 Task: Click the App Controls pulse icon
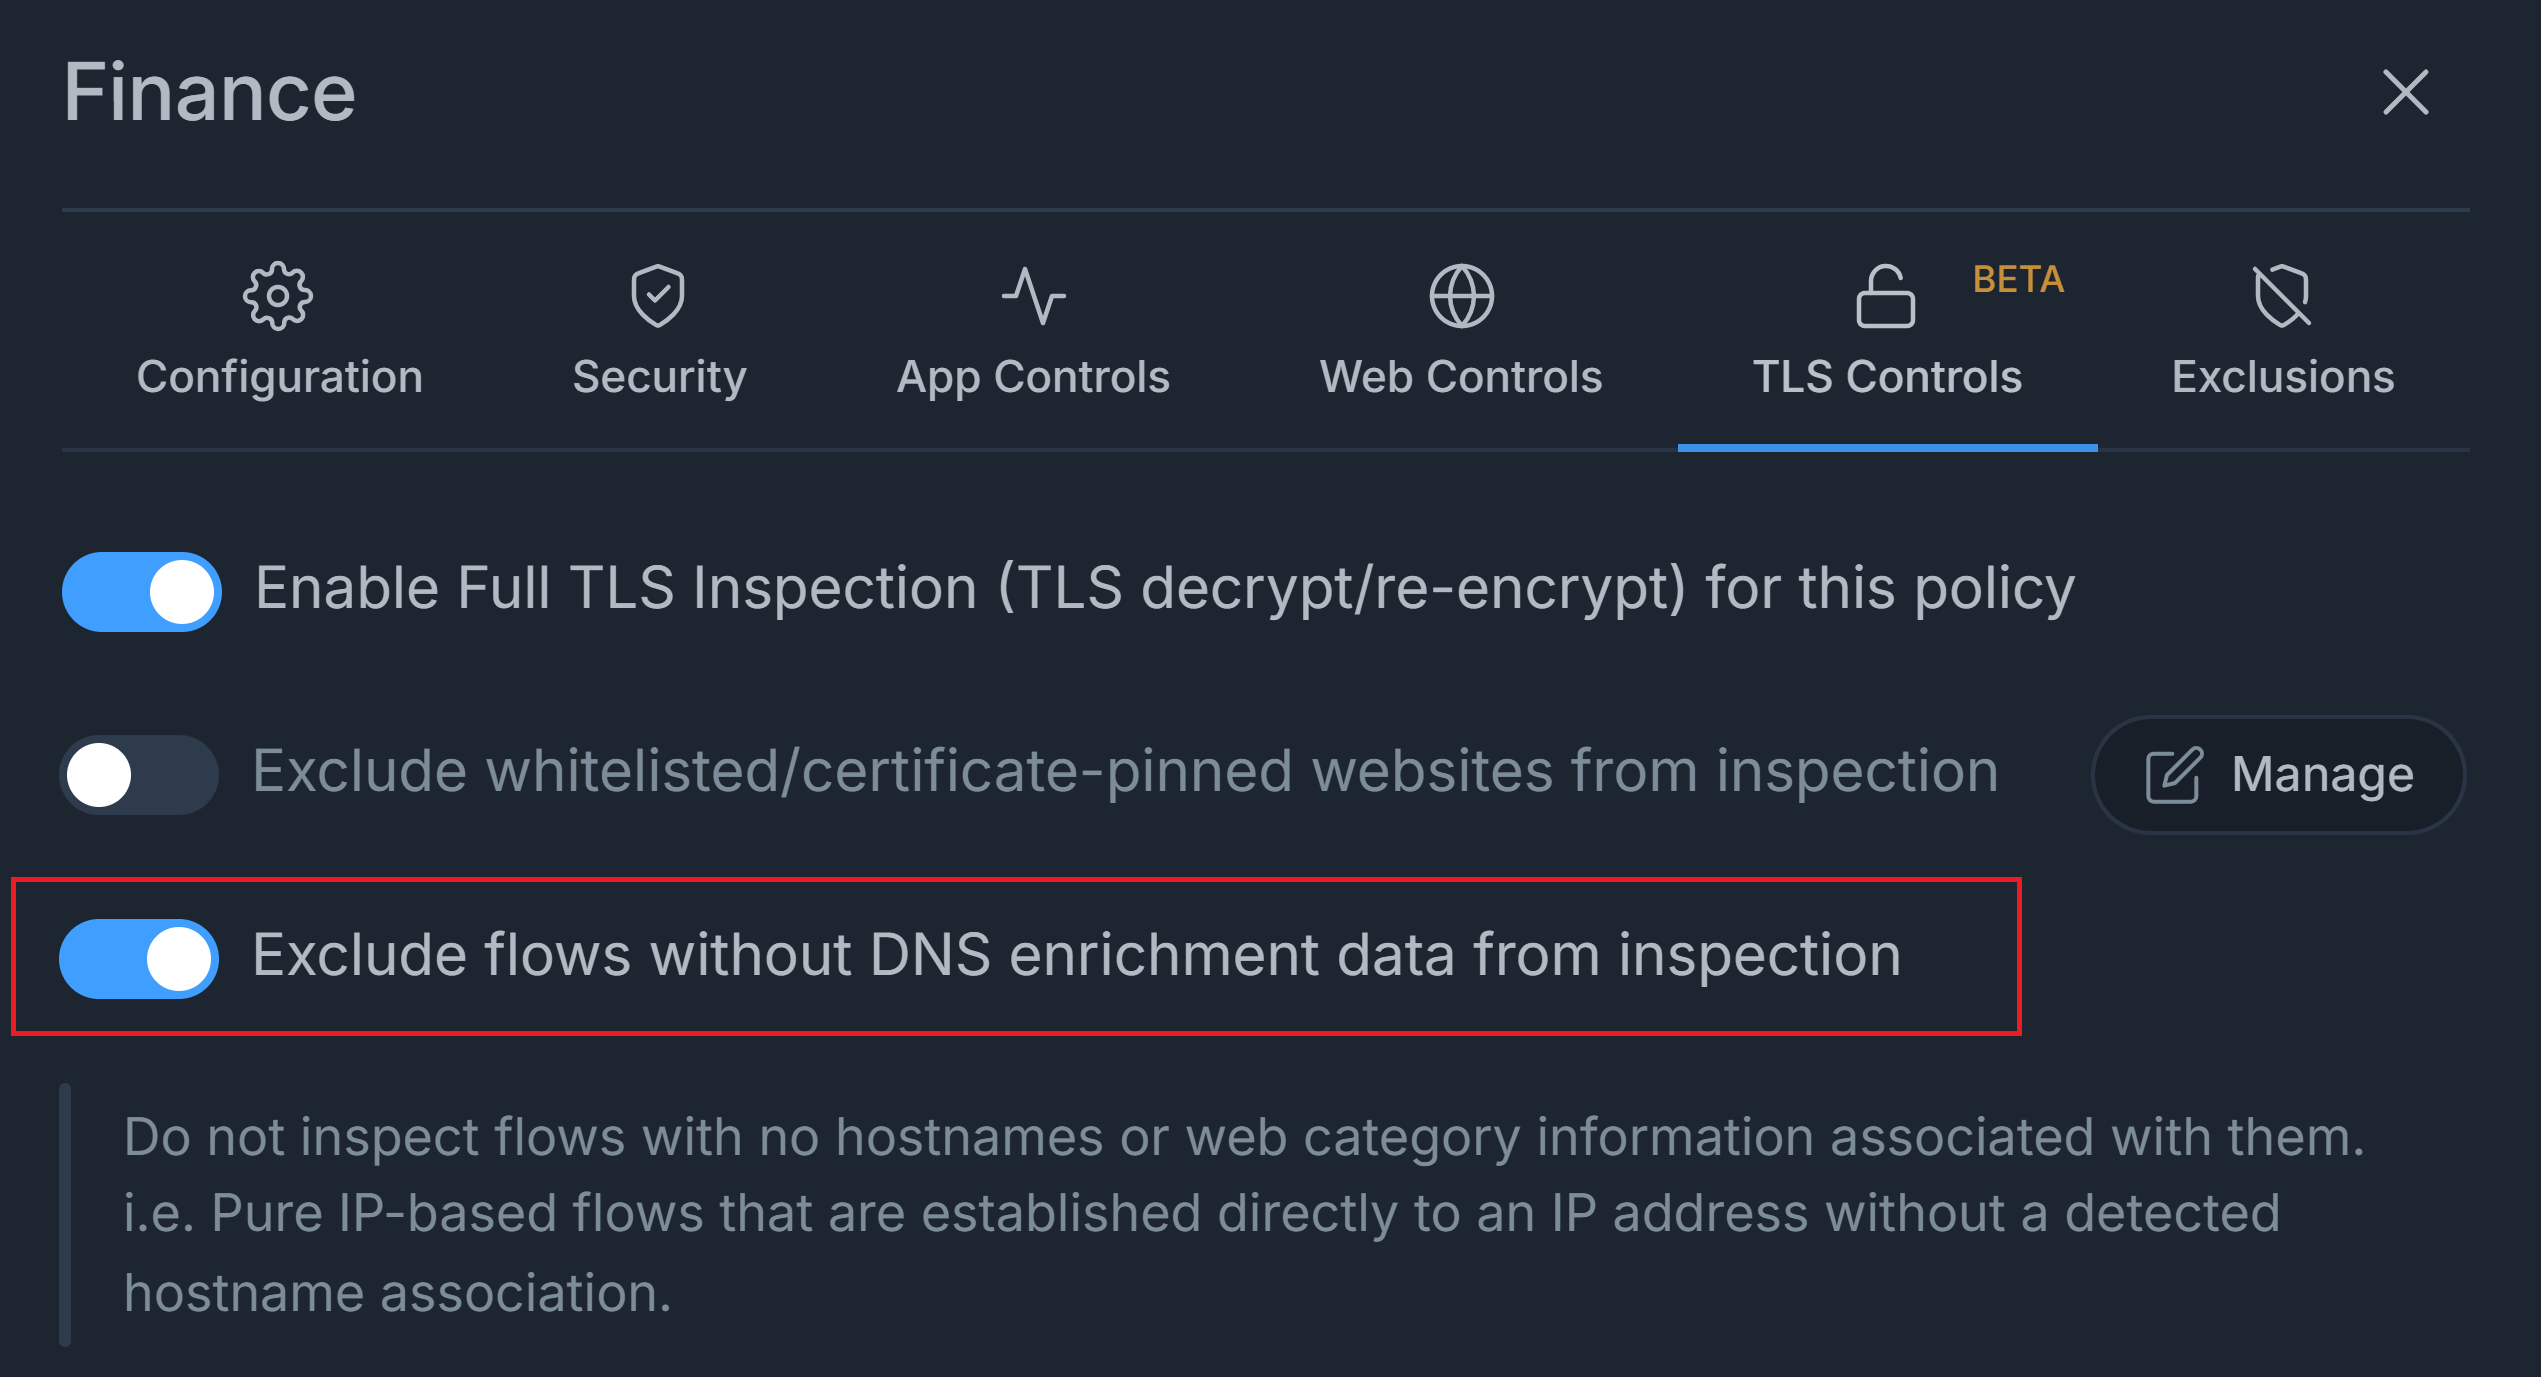tap(1033, 296)
